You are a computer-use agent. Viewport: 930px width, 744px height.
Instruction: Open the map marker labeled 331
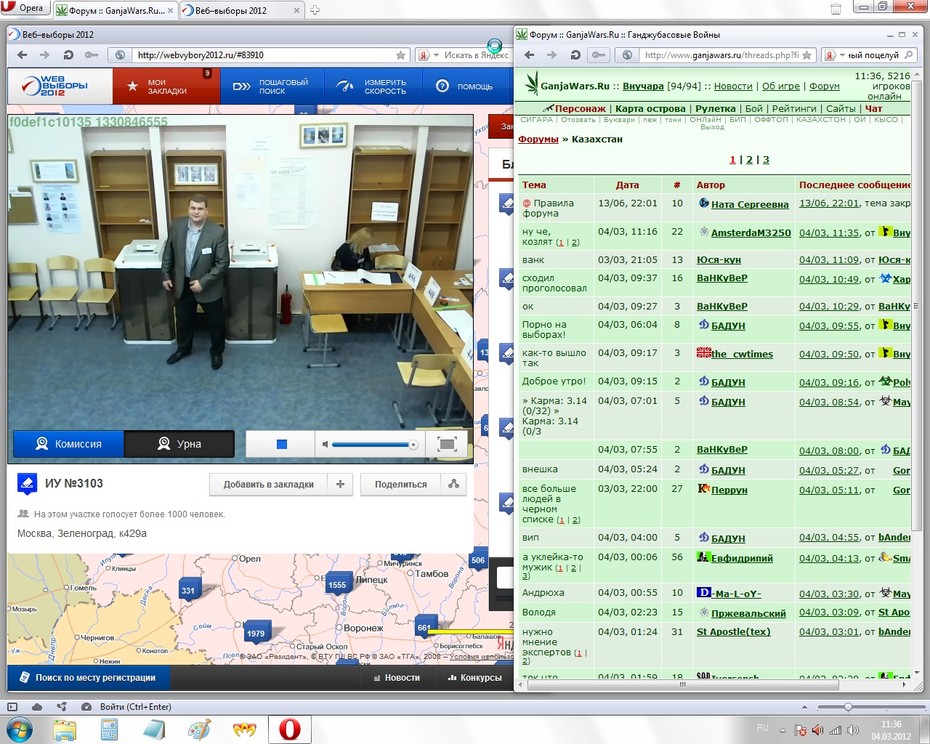pos(188,590)
